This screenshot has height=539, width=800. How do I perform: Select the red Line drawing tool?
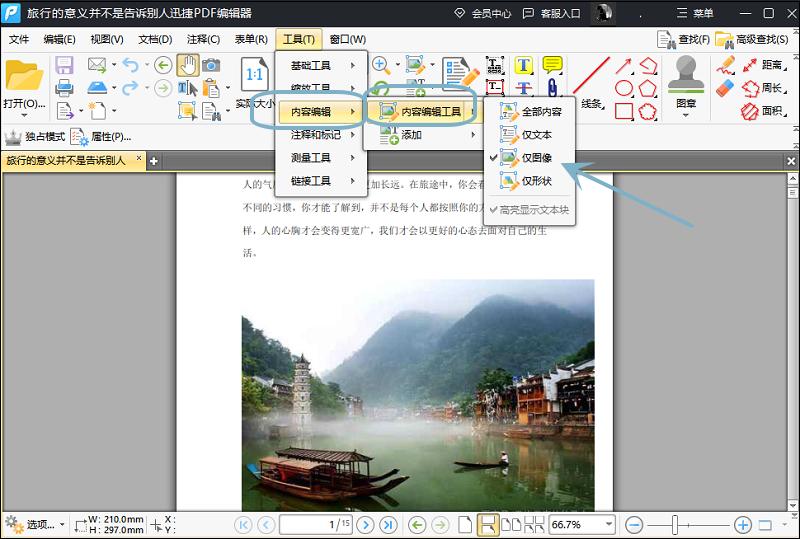pyautogui.click(x=591, y=76)
